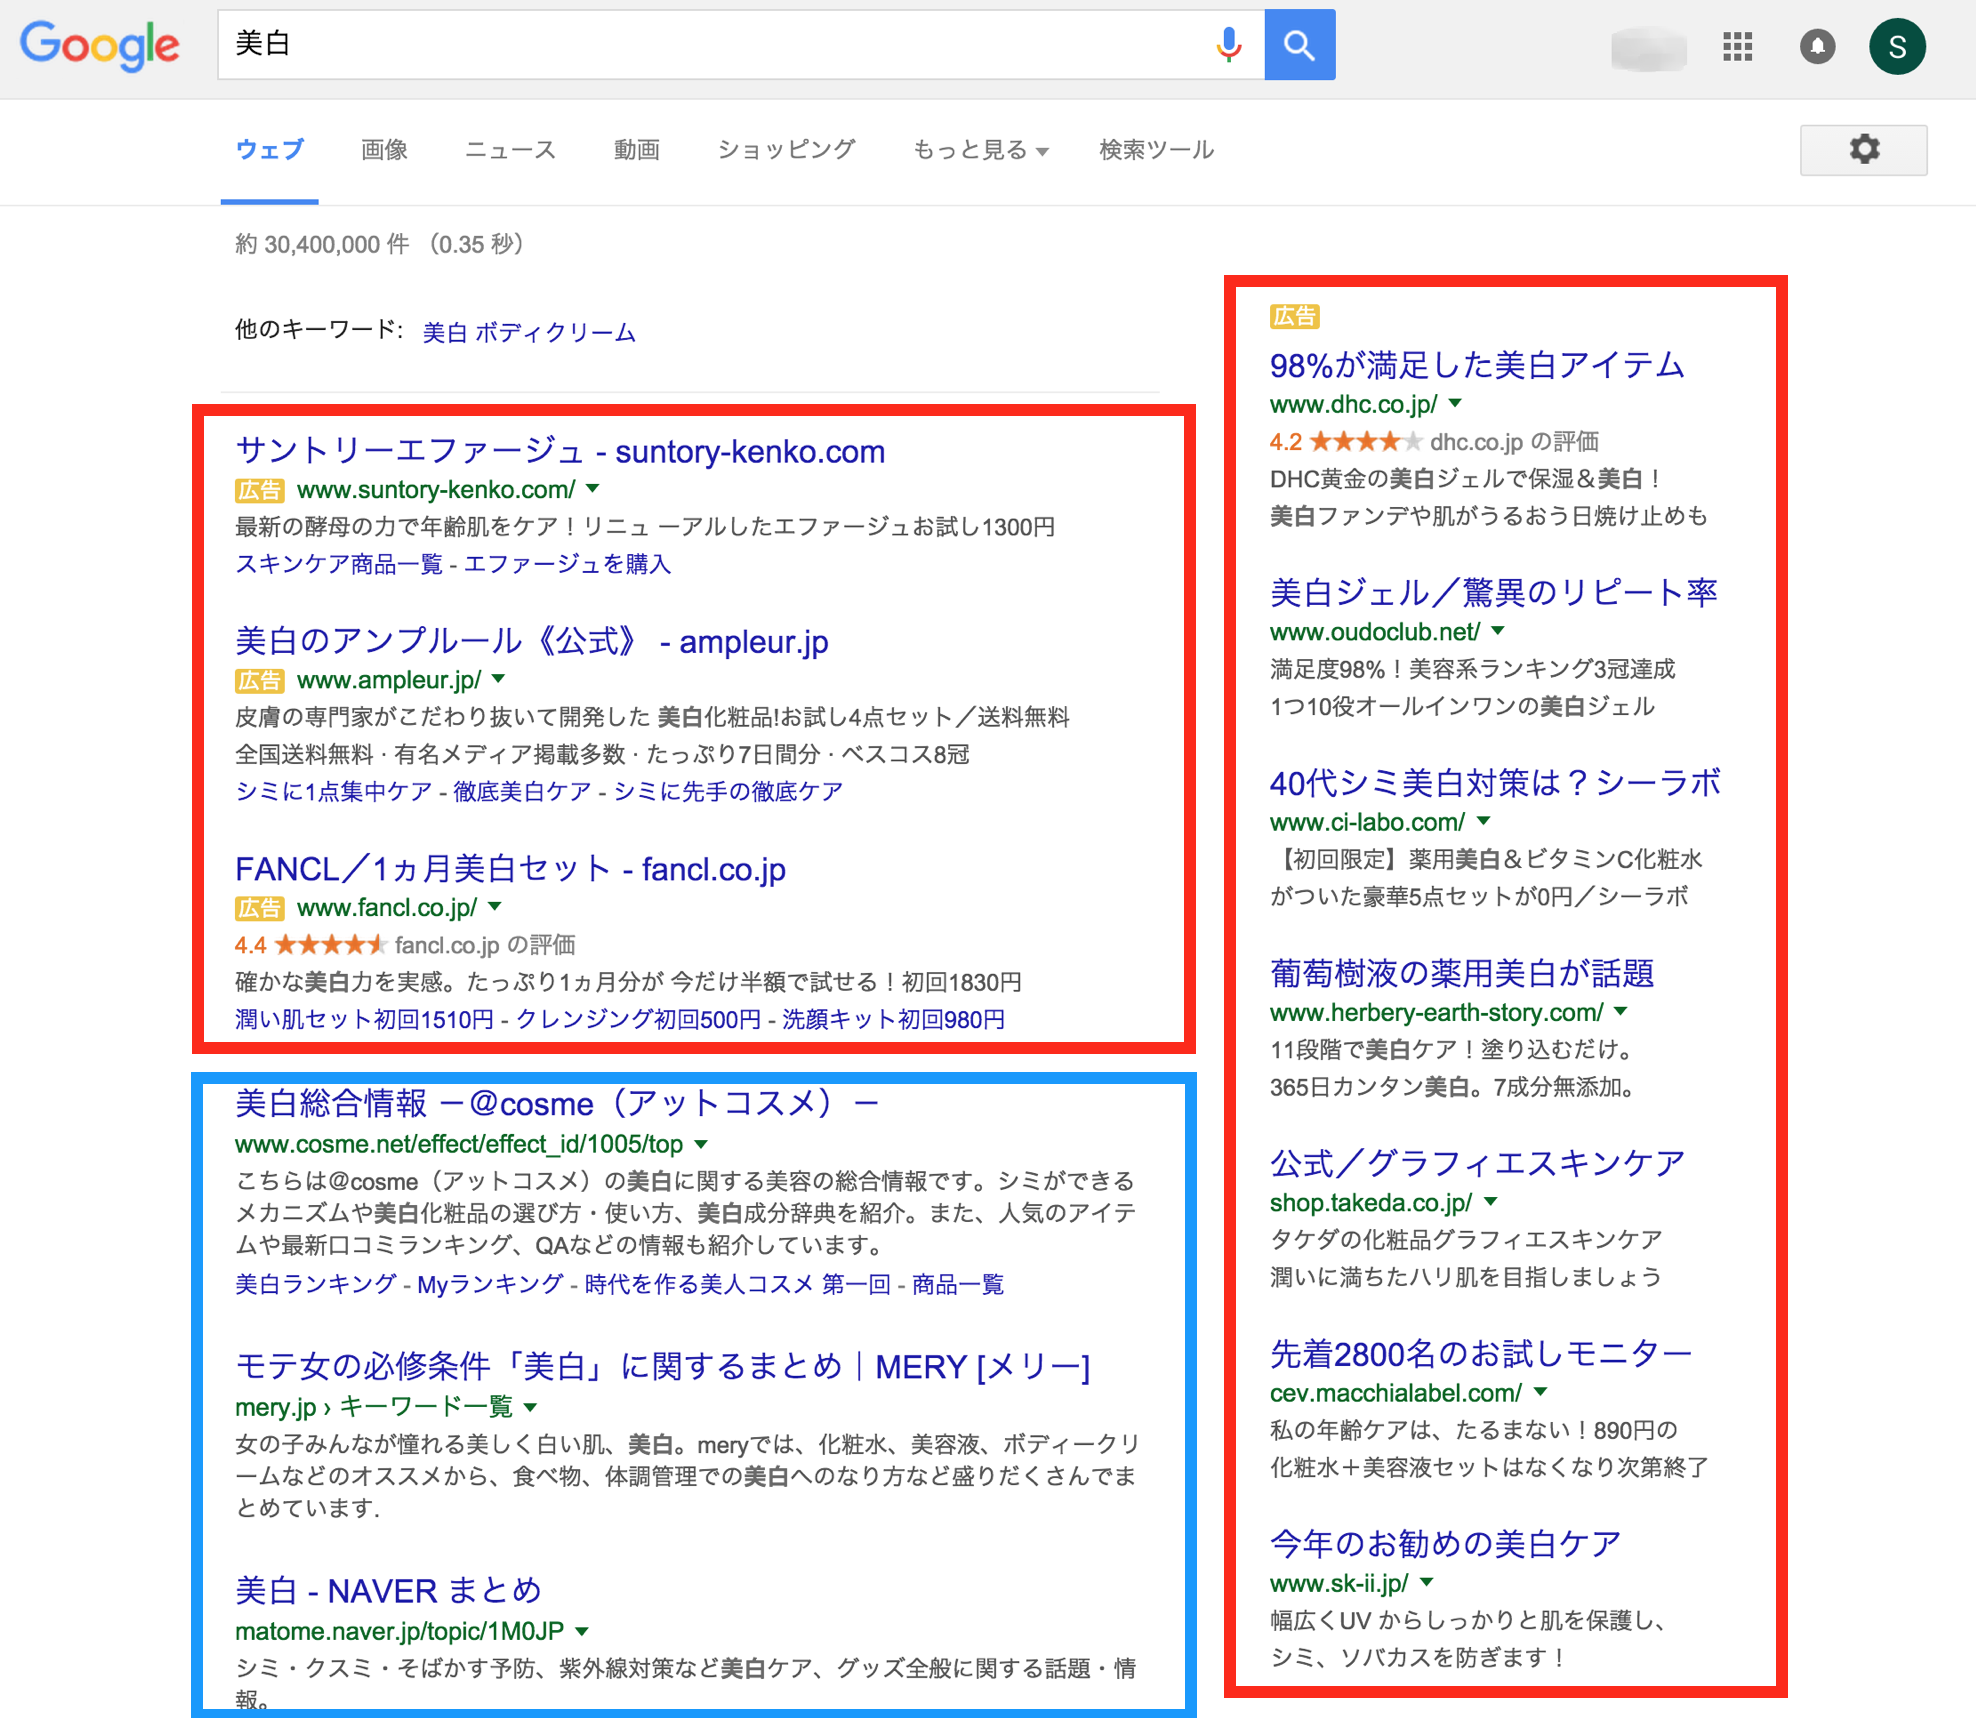The image size is (1976, 1718).
Task: Open 40代シミ美白対策は？シーラボ ad
Action: (x=1496, y=782)
